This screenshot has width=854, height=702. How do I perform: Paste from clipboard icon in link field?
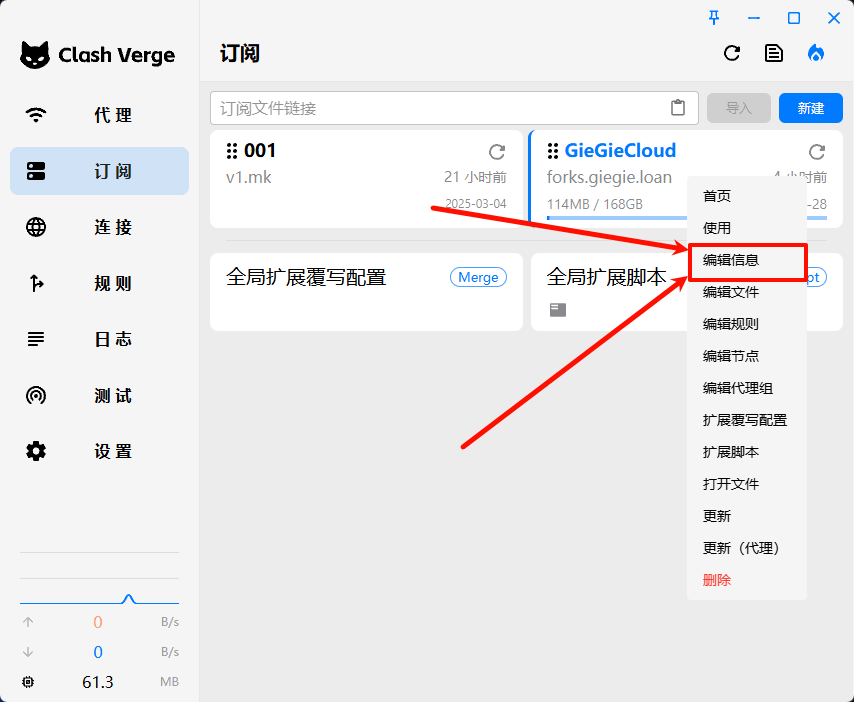(678, 108)
